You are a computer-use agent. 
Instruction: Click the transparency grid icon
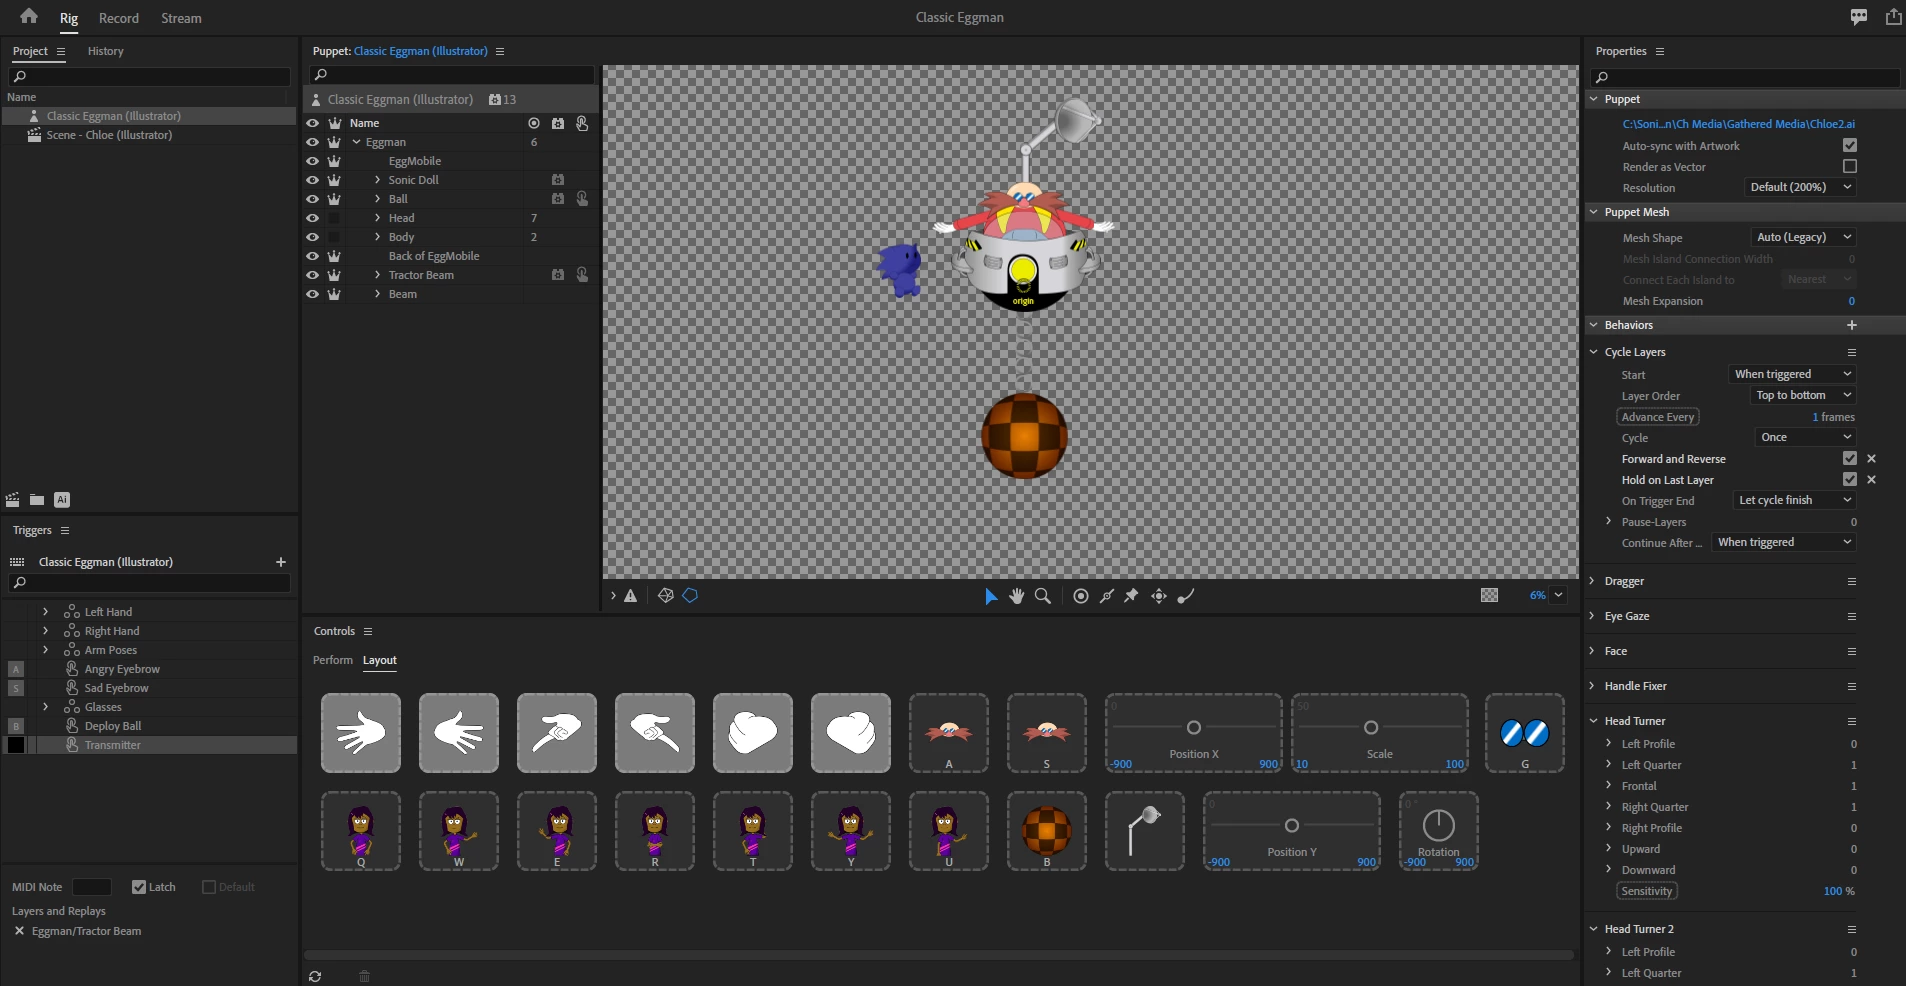[1489, 595]
